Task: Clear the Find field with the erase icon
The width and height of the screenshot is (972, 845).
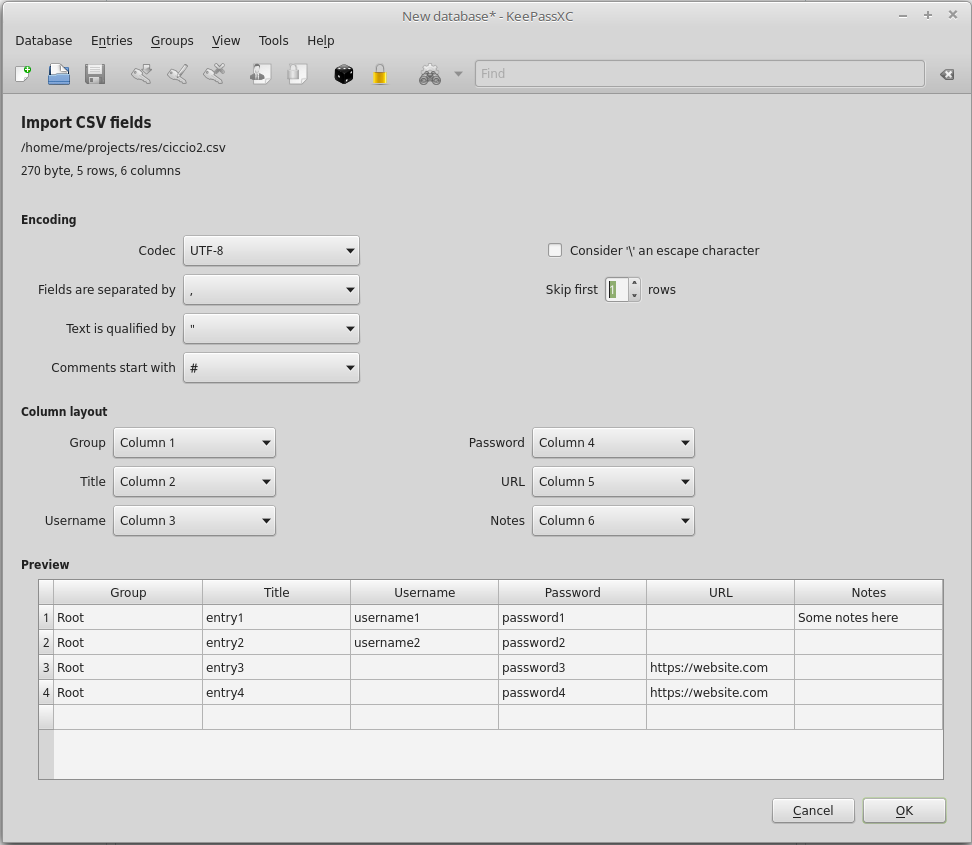Action: coord(946,74)
